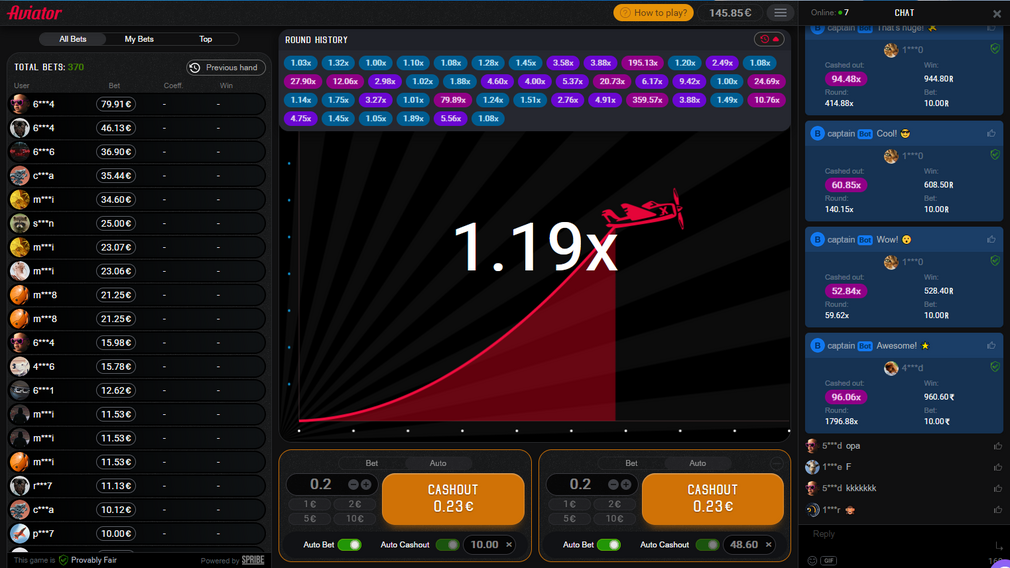1010x568 pixels.
Task: Click the 145.85€ balance display
Action: pos(730,13)
